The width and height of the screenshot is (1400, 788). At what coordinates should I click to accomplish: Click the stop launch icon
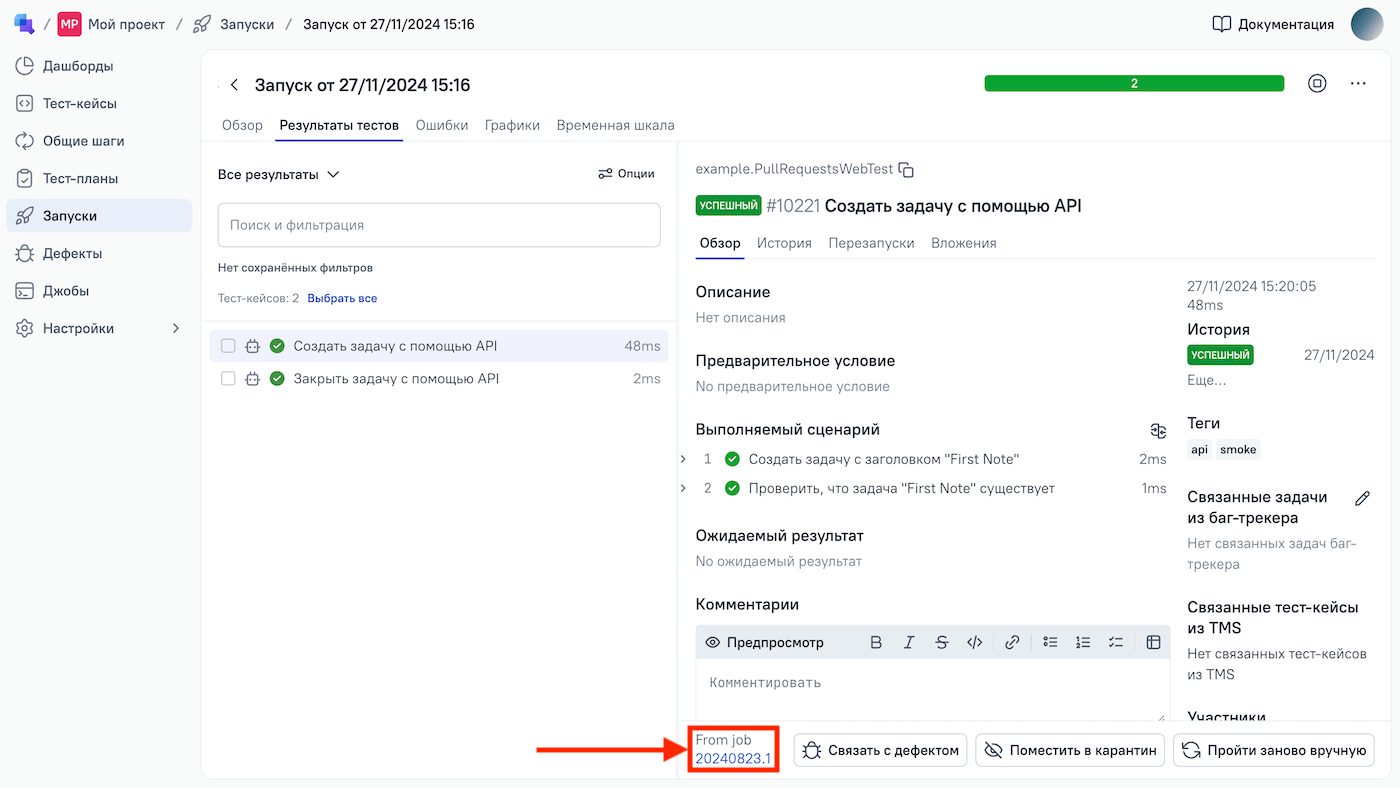pyautogui.click(x=1317, y=84)
